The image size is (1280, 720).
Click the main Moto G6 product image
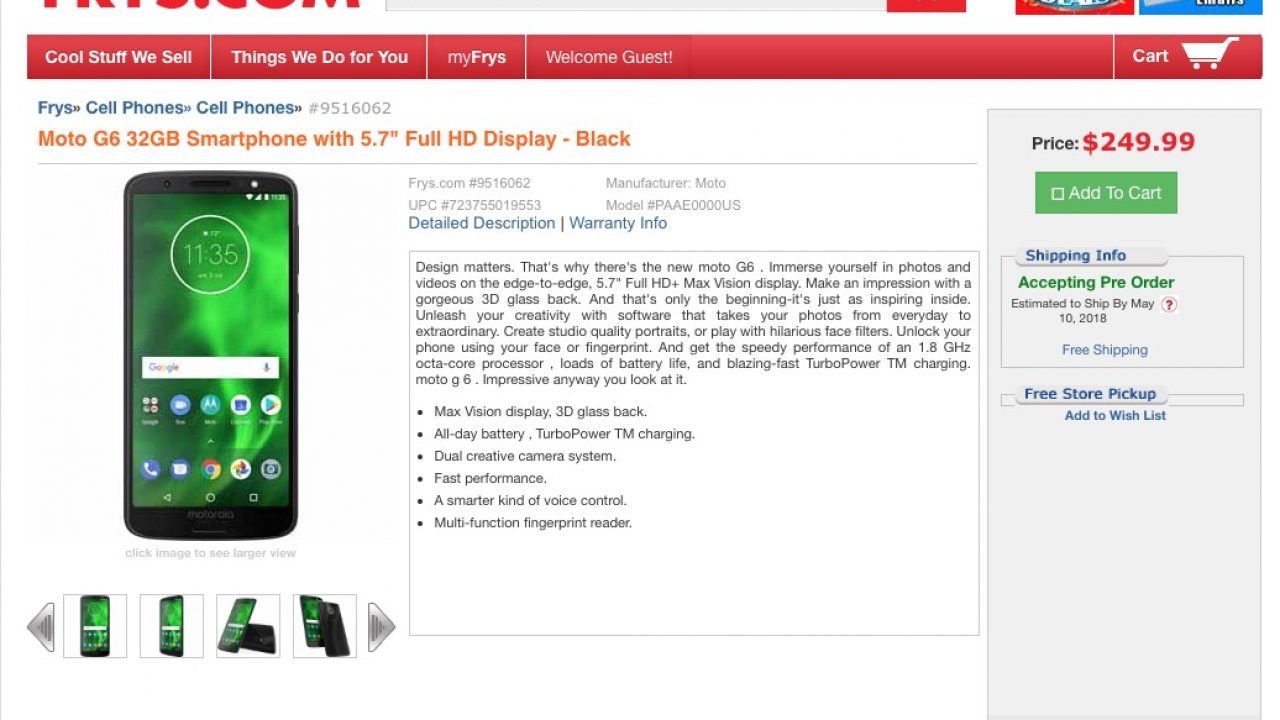(x=211, y=356)
